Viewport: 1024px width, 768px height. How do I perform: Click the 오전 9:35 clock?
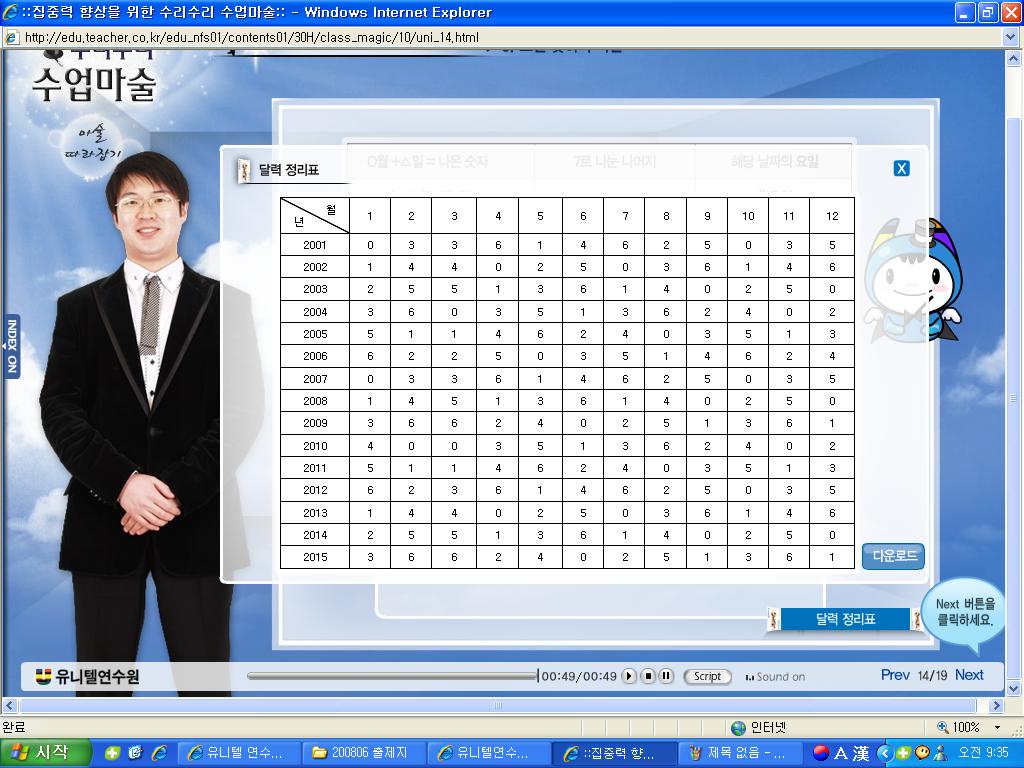click(x=983, y=753)
